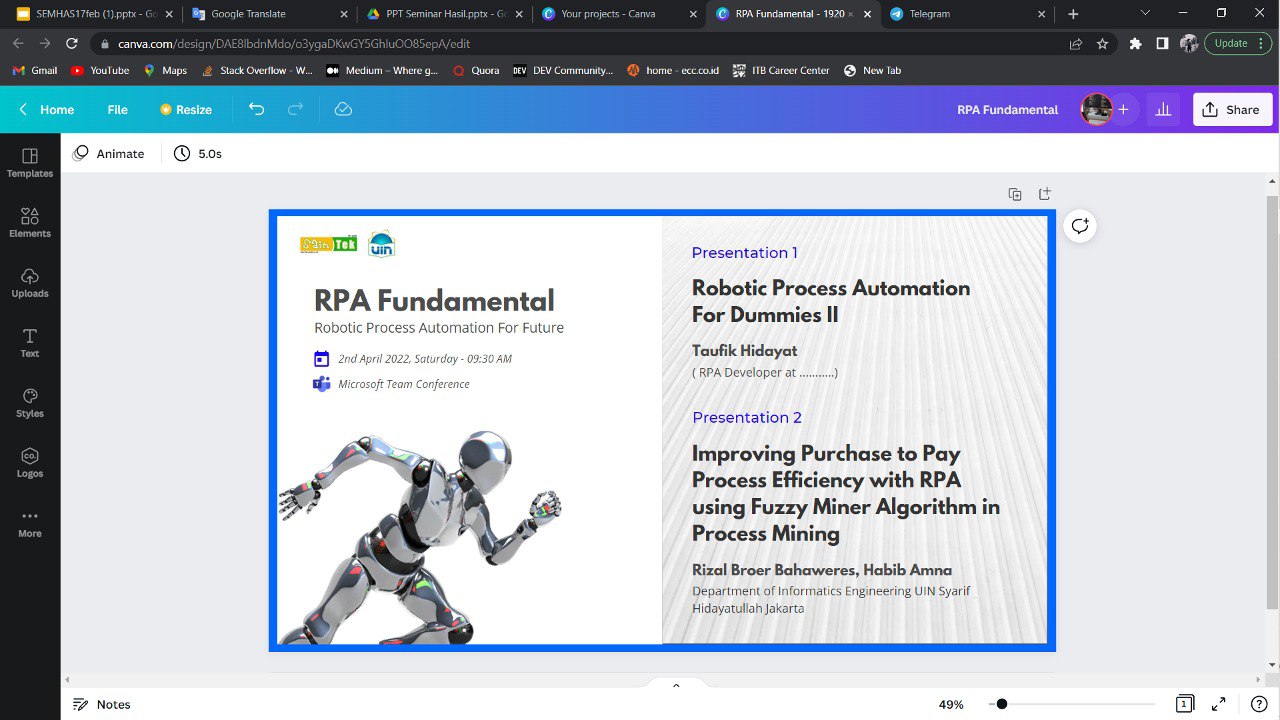Click the Animate button
The width and height of the screenshot is (1280, 720).
(x=109, y=153)
